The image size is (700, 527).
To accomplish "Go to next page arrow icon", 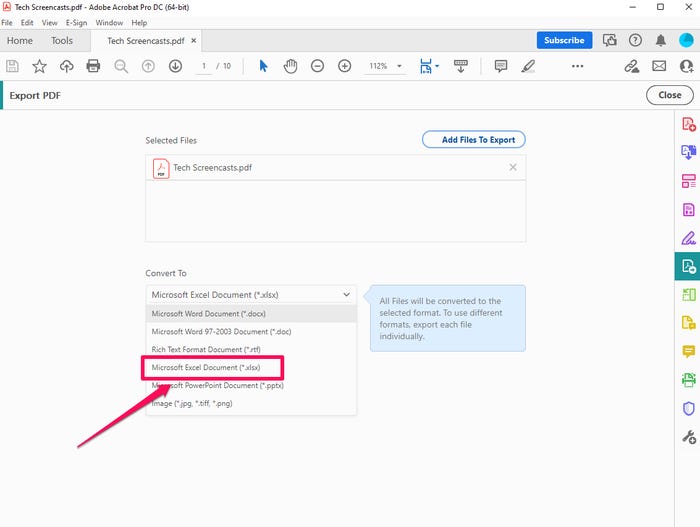I will 175,66.
